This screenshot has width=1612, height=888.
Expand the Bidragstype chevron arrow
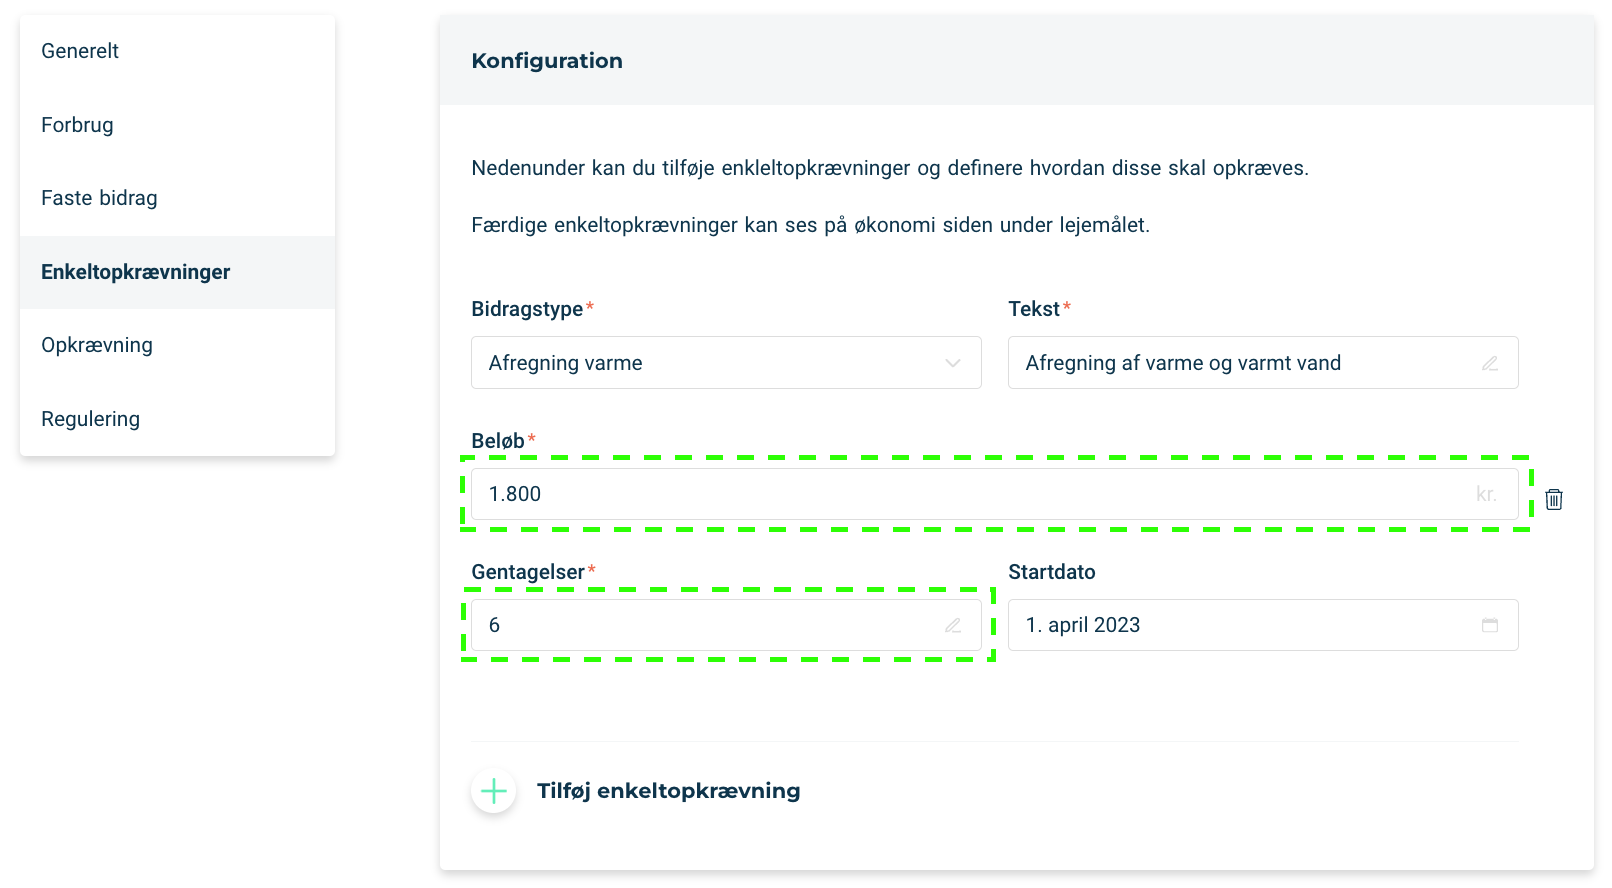953,363
